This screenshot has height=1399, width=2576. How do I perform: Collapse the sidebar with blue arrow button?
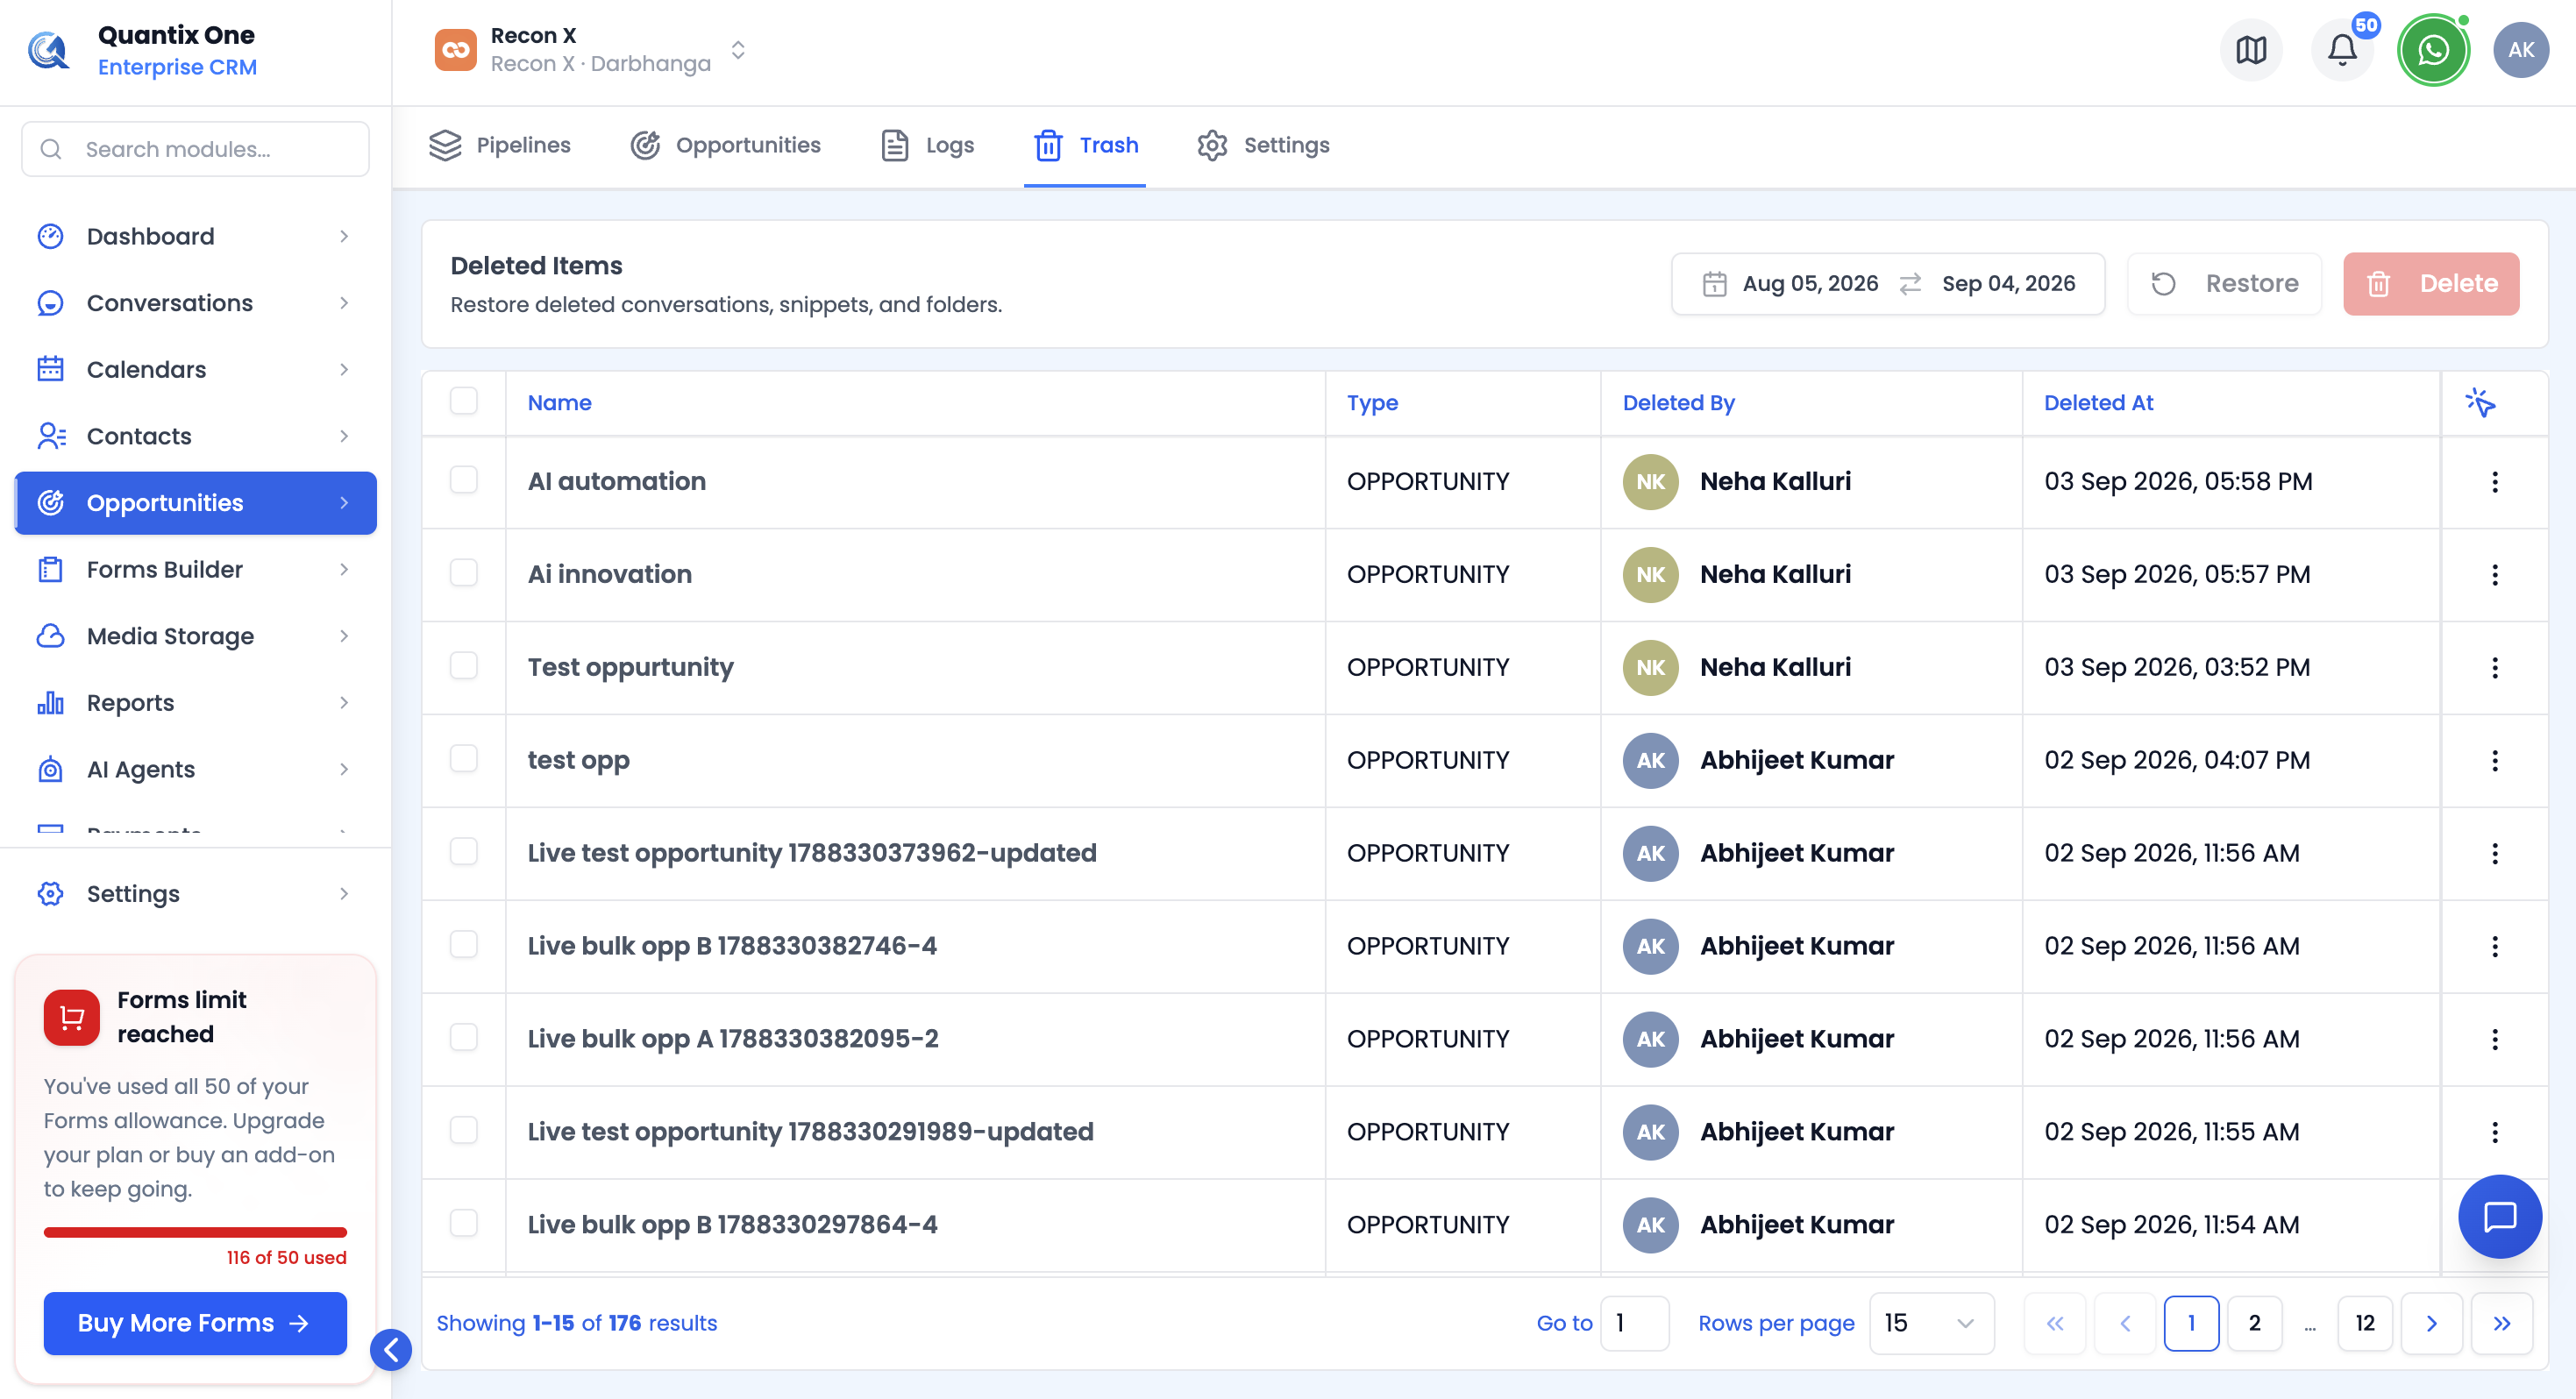pos(391,1350)
